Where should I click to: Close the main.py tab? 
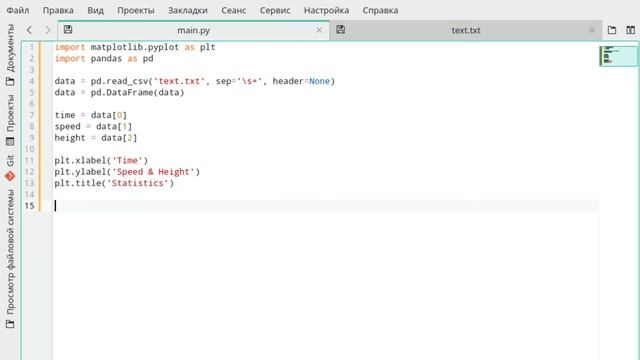(x=319, y=30)
